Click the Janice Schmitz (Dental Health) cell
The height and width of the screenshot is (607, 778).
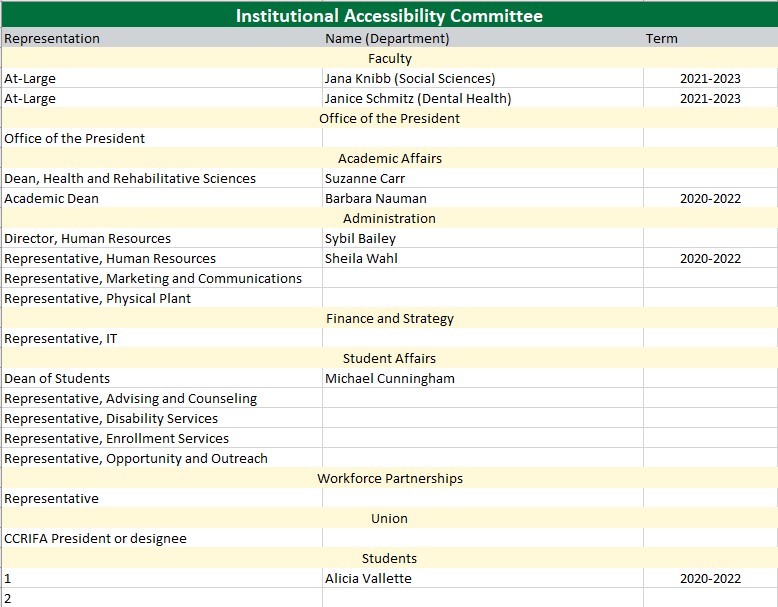[x=418, y=98]
